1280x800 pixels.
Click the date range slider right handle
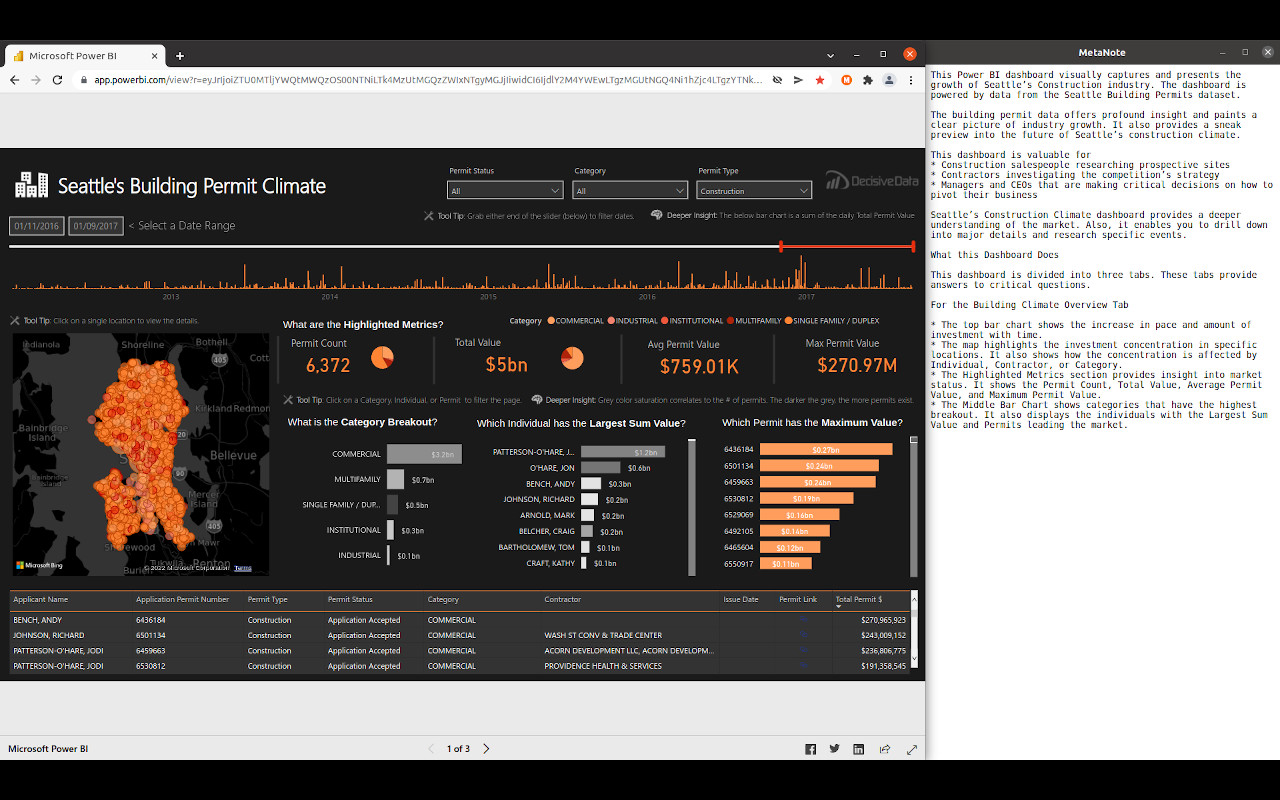(913, 246)
